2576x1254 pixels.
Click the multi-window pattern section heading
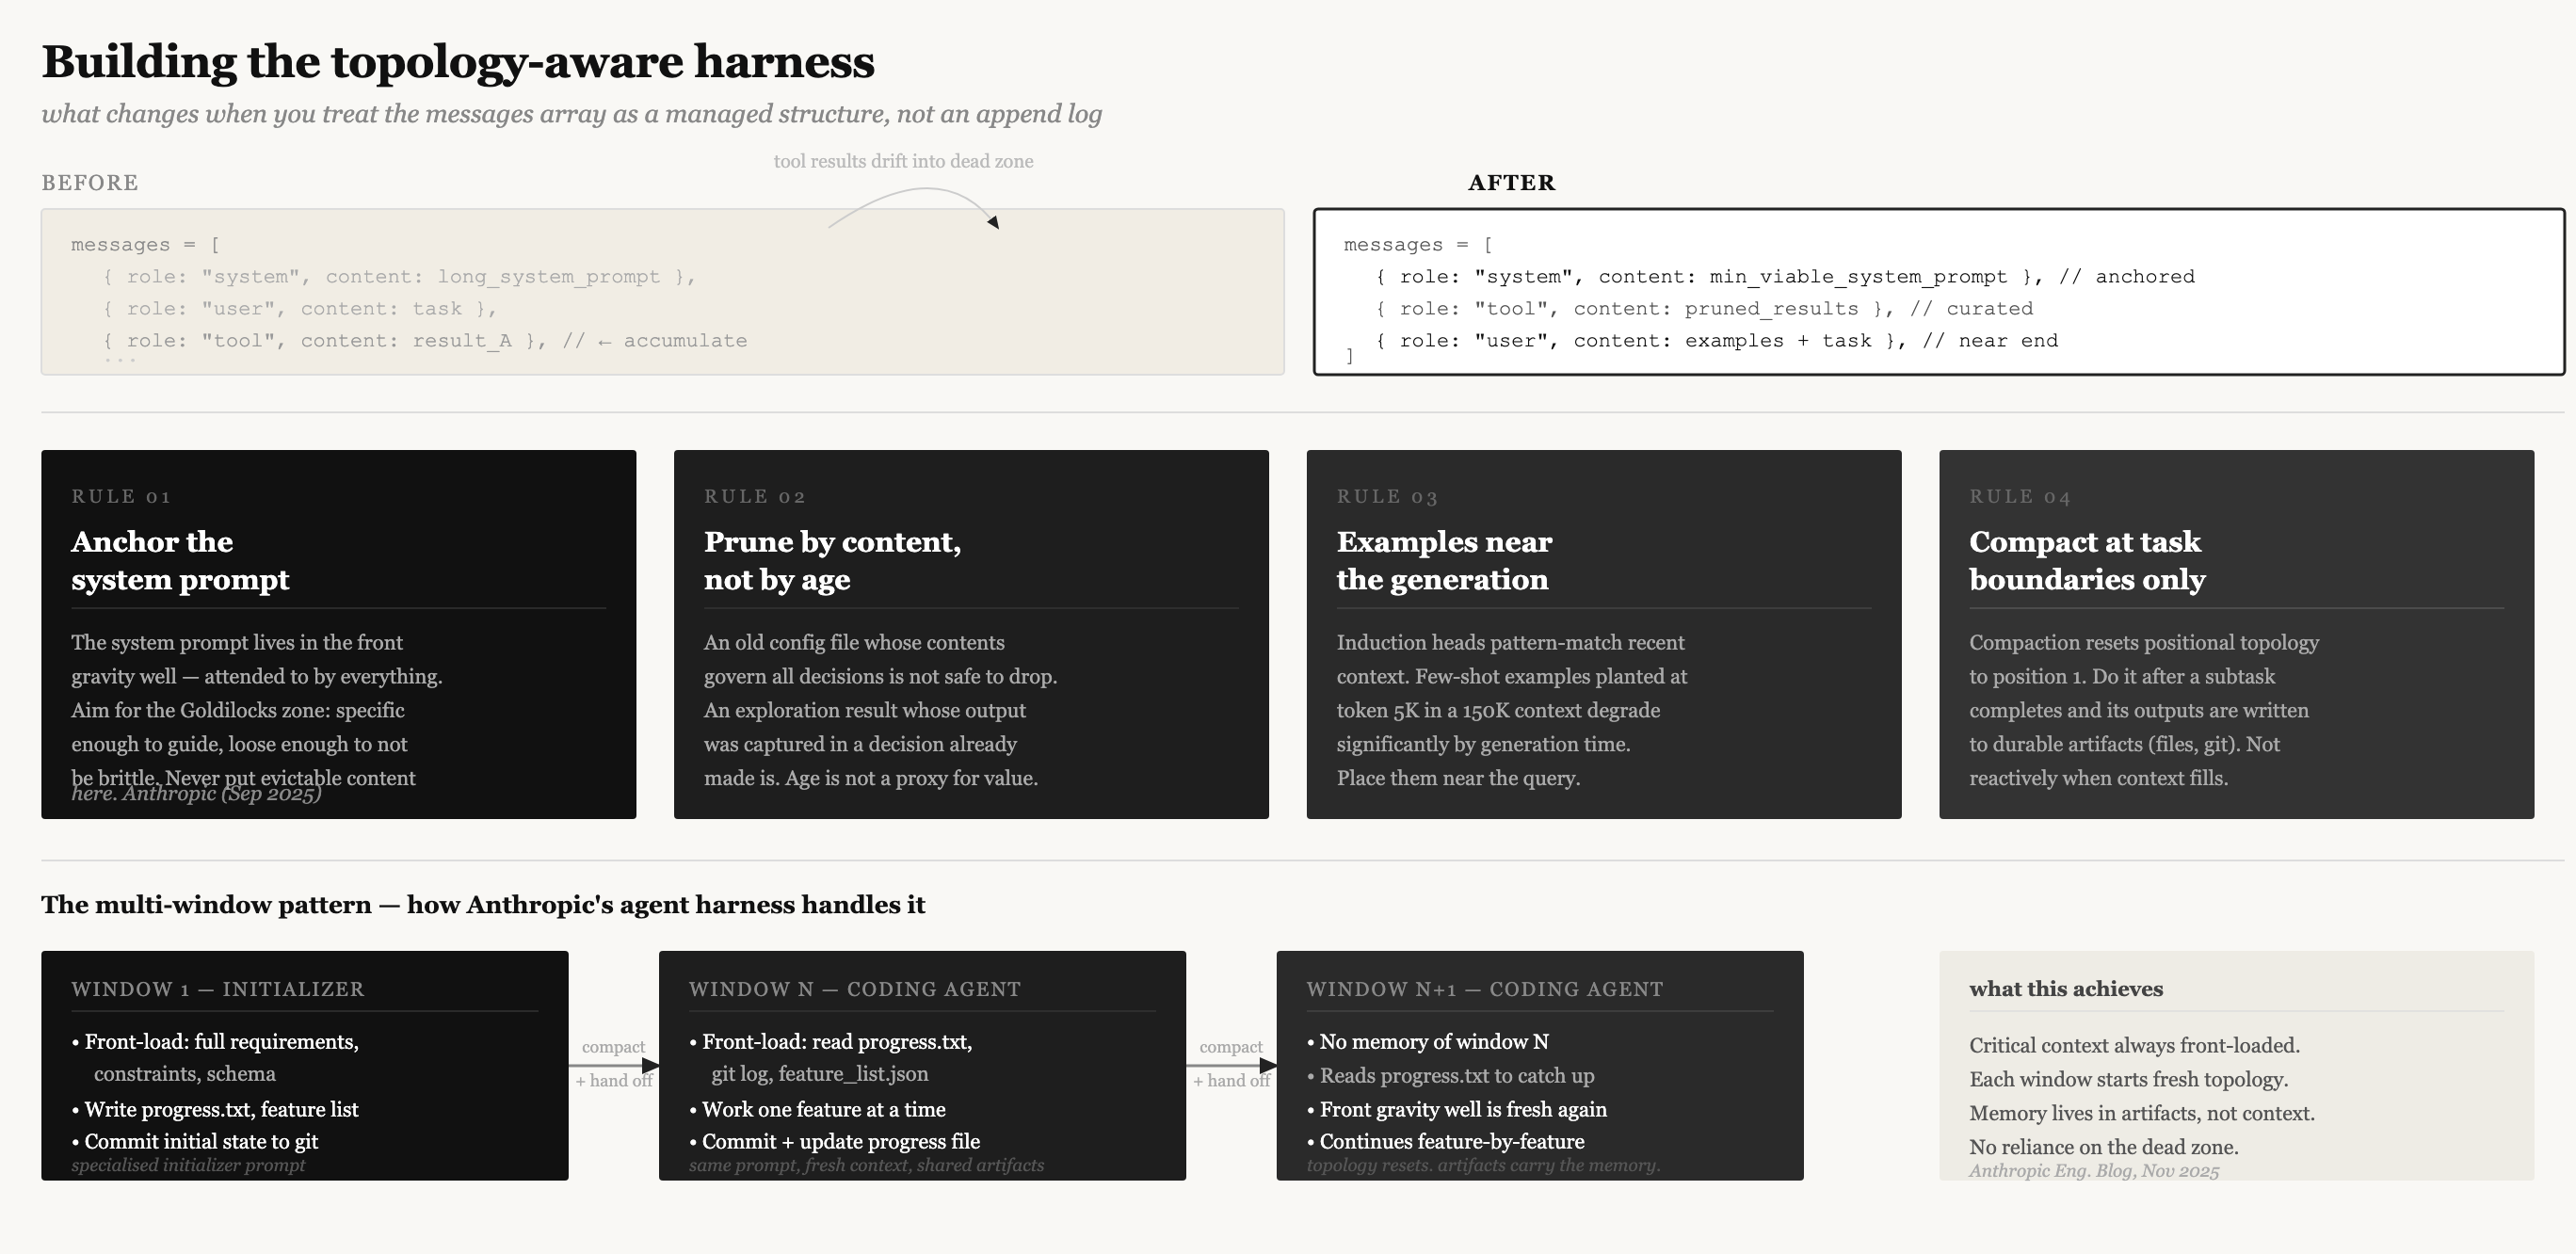click(483, 905)
